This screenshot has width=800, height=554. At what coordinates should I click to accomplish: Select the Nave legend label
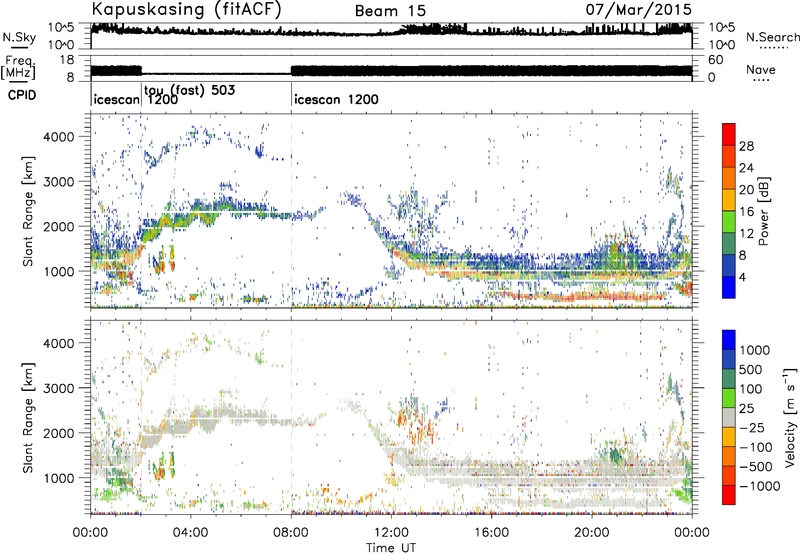point(760,69)
